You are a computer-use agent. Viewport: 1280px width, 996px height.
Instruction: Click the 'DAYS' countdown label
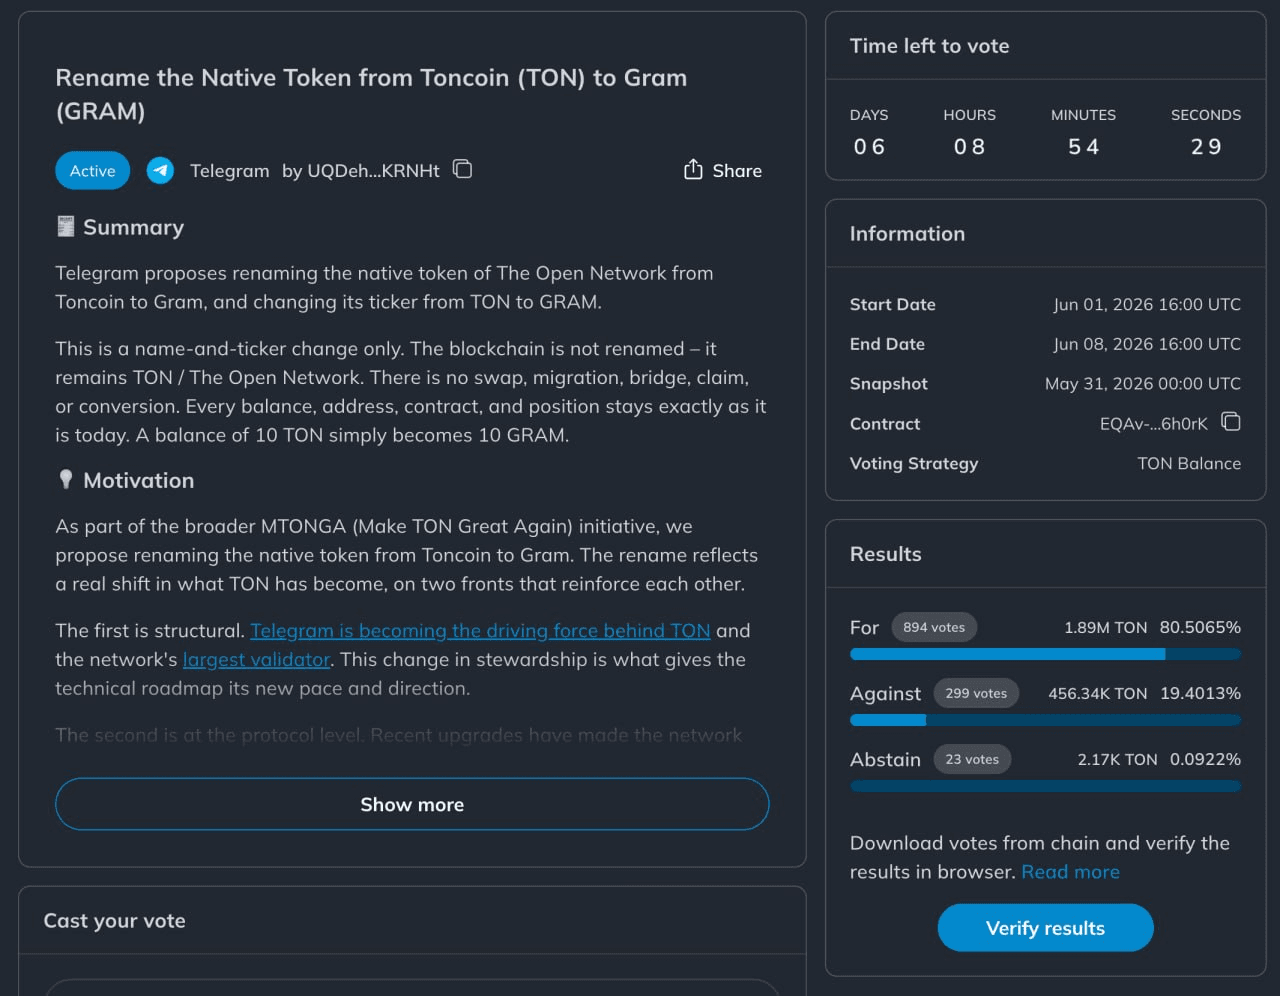[x=869, y=115]
